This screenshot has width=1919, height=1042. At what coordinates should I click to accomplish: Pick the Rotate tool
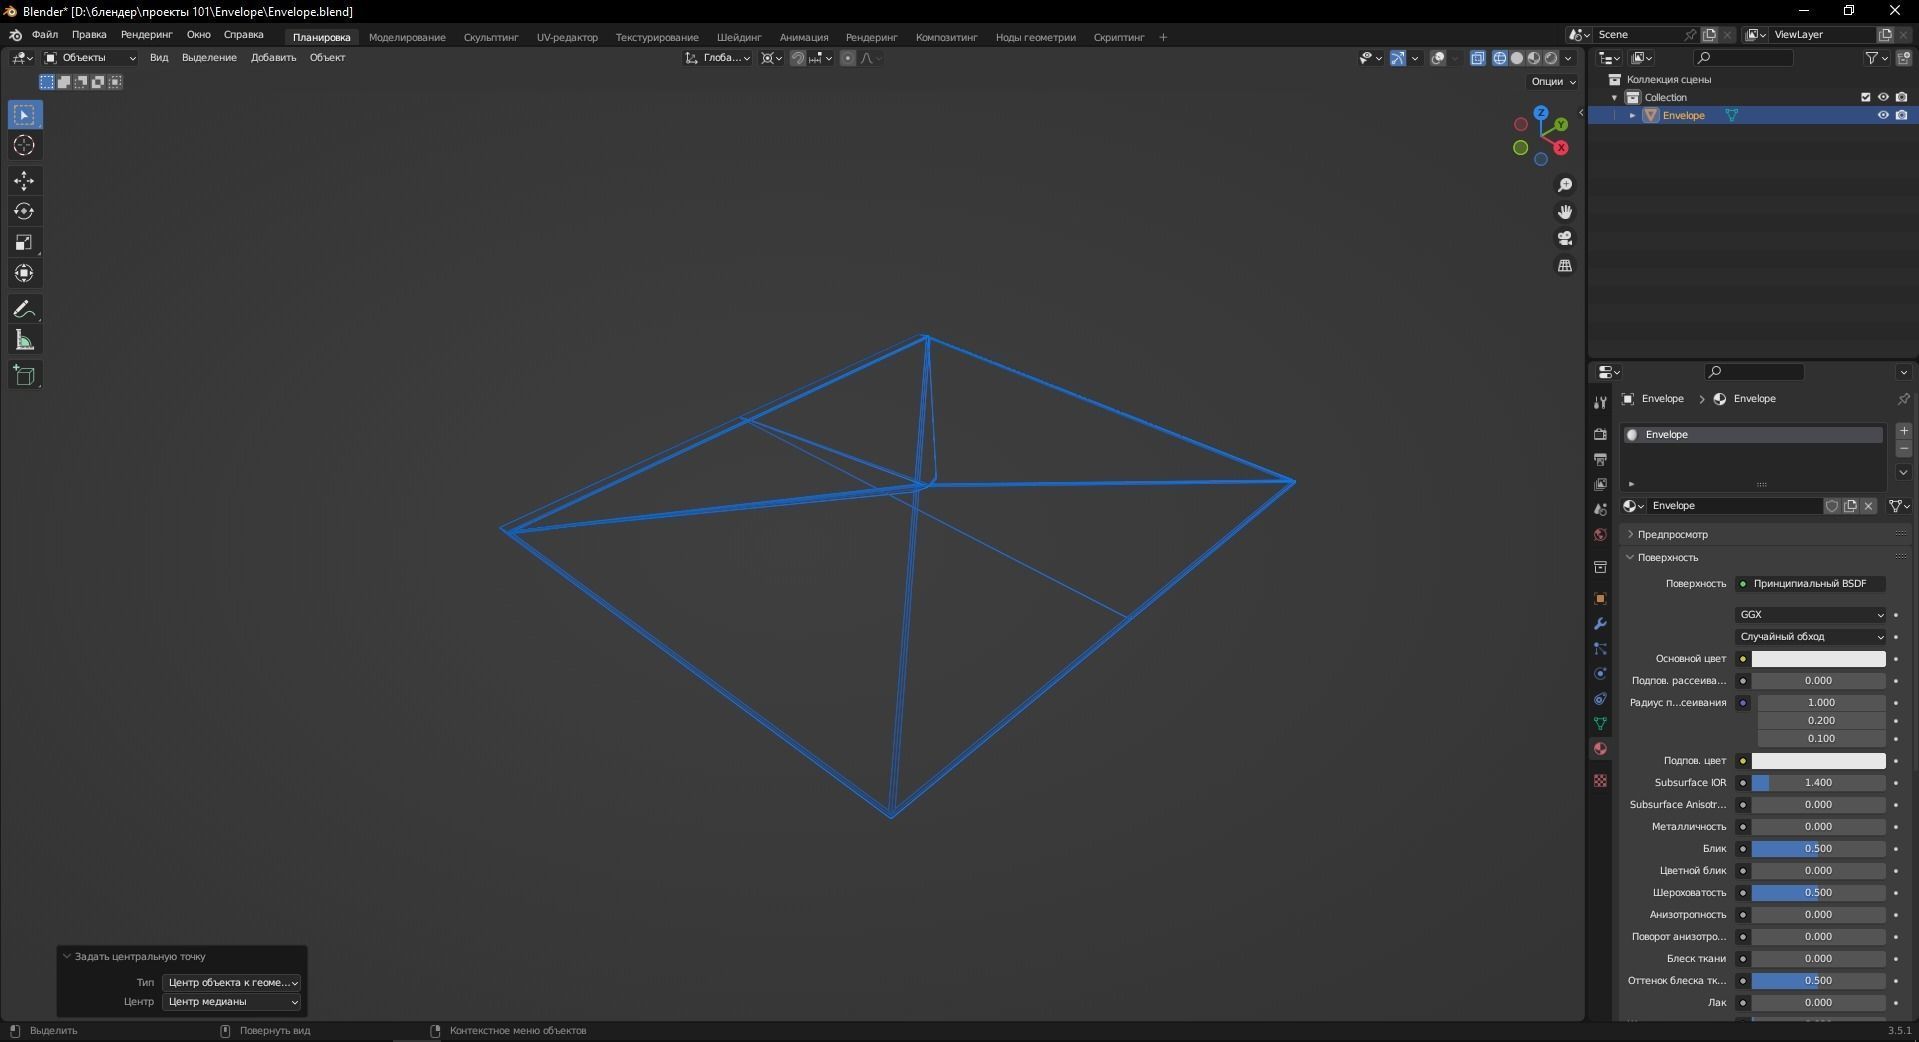[x=25, y=212]
